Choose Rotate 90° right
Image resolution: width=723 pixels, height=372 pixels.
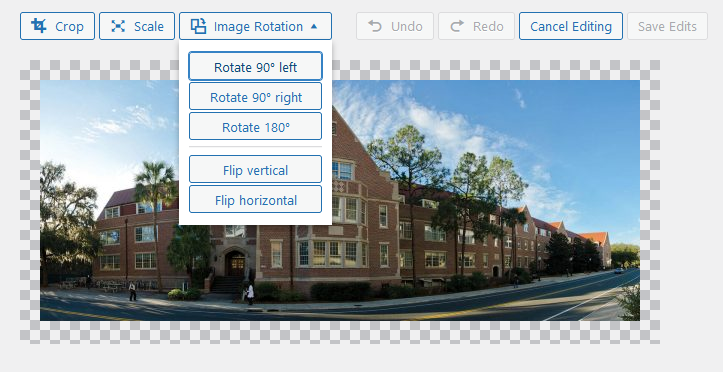click(255, 97)
